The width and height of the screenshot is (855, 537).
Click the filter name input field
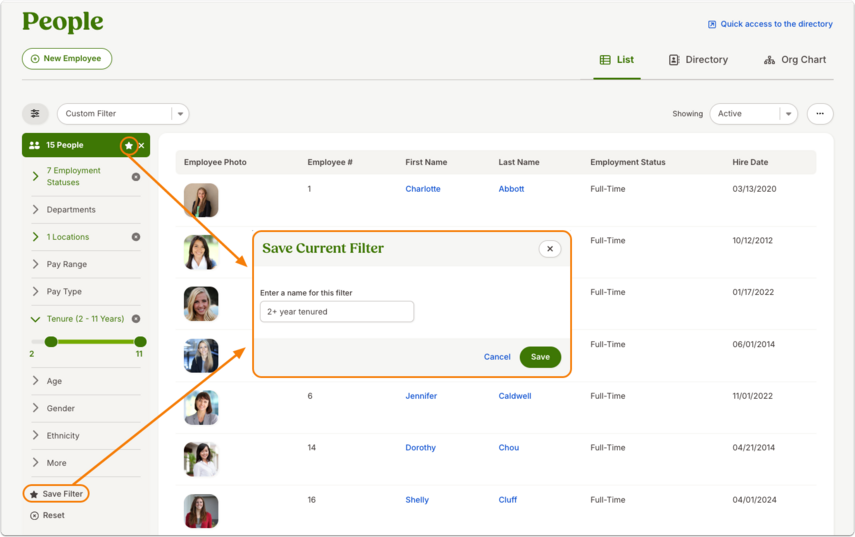point(337,312)
